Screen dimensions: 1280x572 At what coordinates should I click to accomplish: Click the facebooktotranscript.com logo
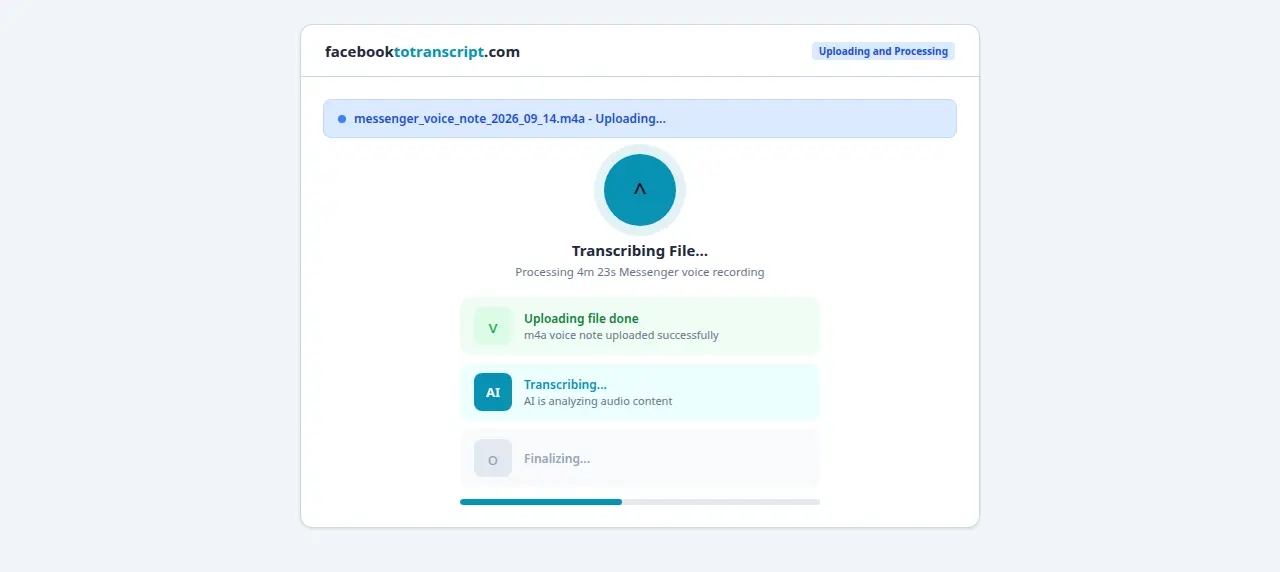click(422, 52)
